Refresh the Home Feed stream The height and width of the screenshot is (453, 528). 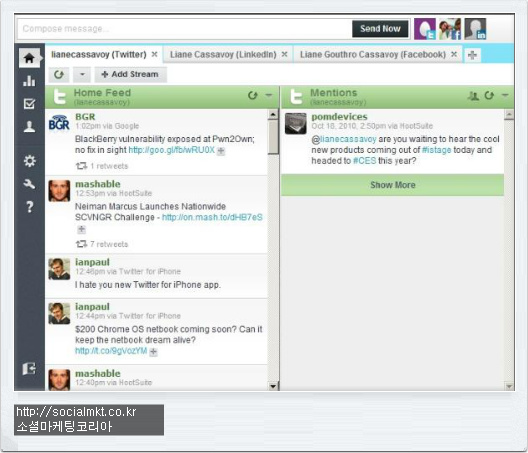[253, 96]
